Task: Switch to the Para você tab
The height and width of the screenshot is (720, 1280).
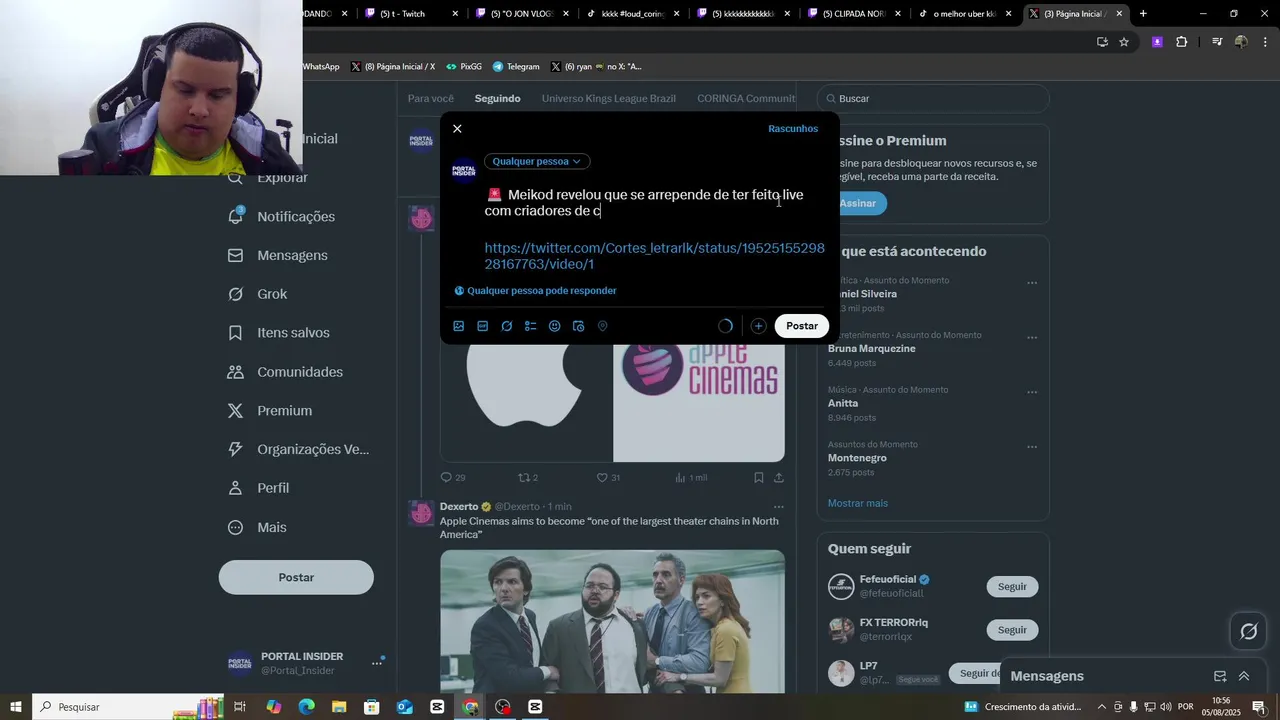Action: point(431,99)
